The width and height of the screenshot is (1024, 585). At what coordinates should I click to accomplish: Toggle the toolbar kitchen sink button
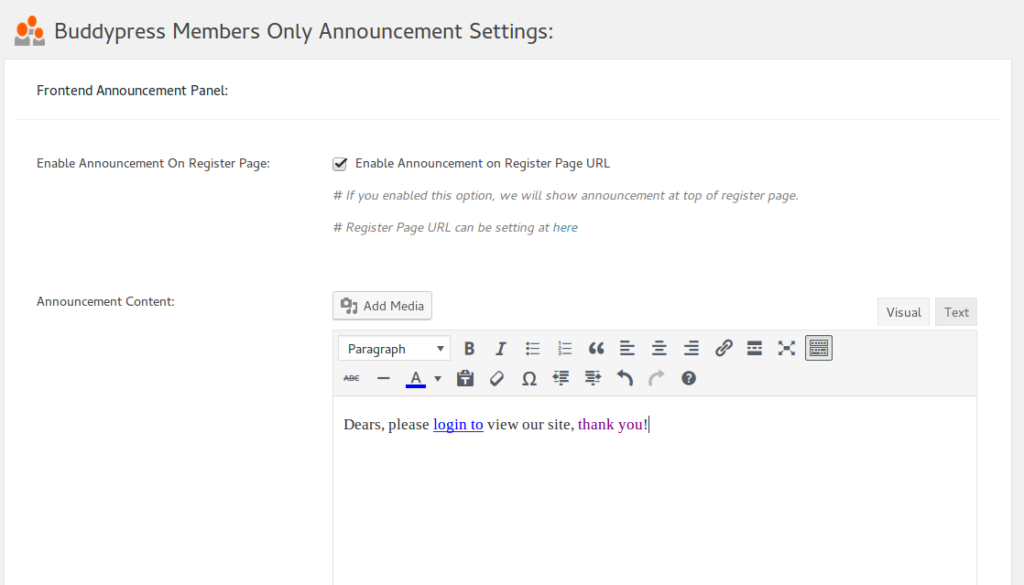point(818,348)
